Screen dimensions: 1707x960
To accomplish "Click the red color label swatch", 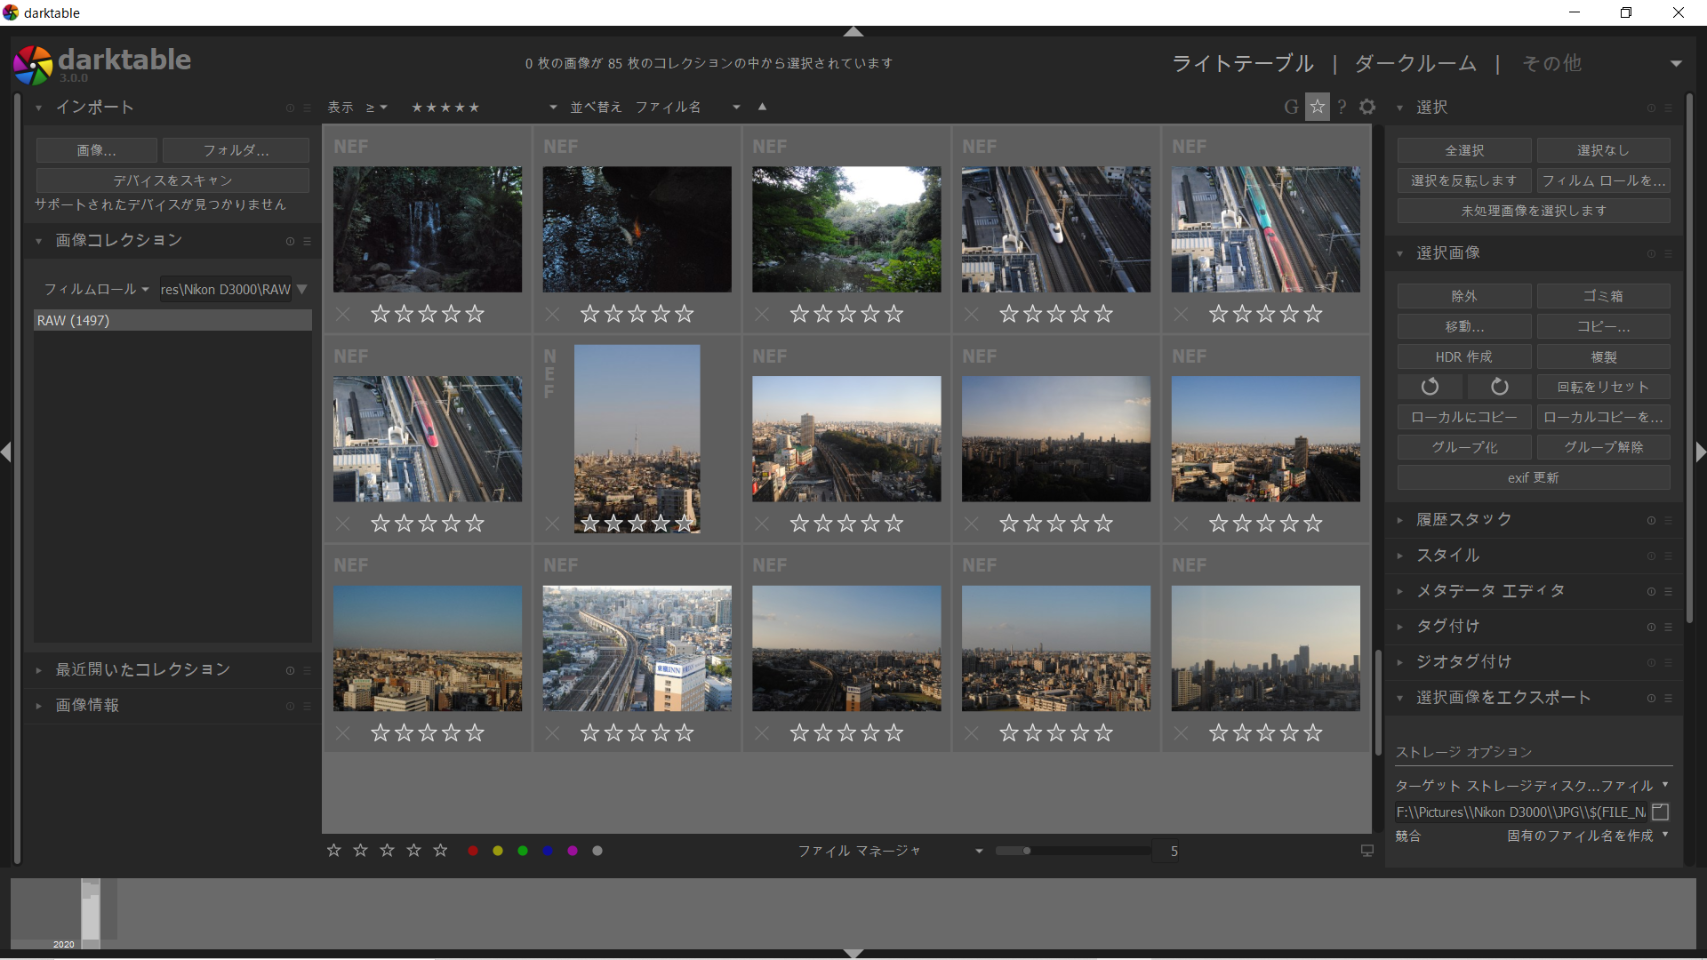I will pos(473,851).
